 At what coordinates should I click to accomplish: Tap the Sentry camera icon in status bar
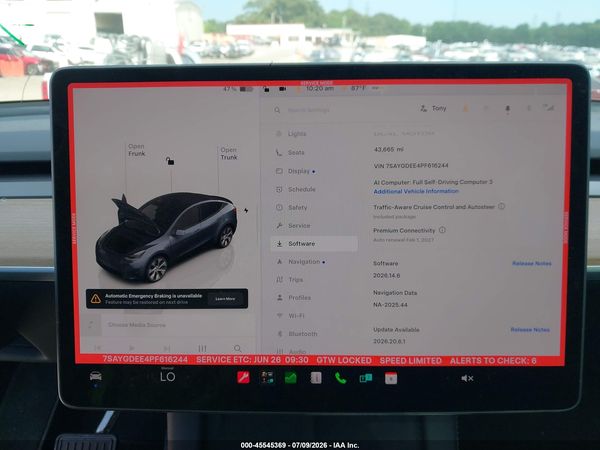(x=282, y=89)
